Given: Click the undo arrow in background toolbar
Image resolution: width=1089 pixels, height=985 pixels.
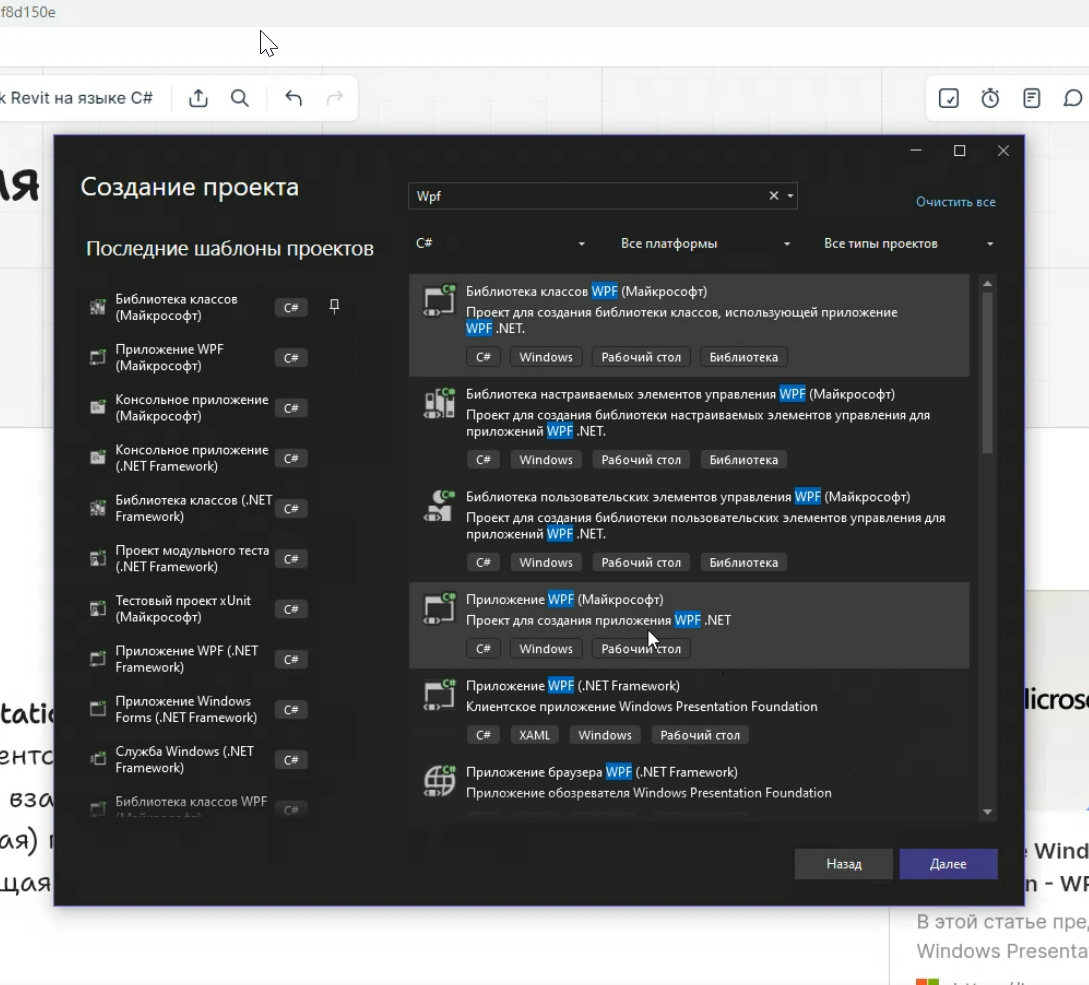Looking at the screenshot, I should (293, 98).
